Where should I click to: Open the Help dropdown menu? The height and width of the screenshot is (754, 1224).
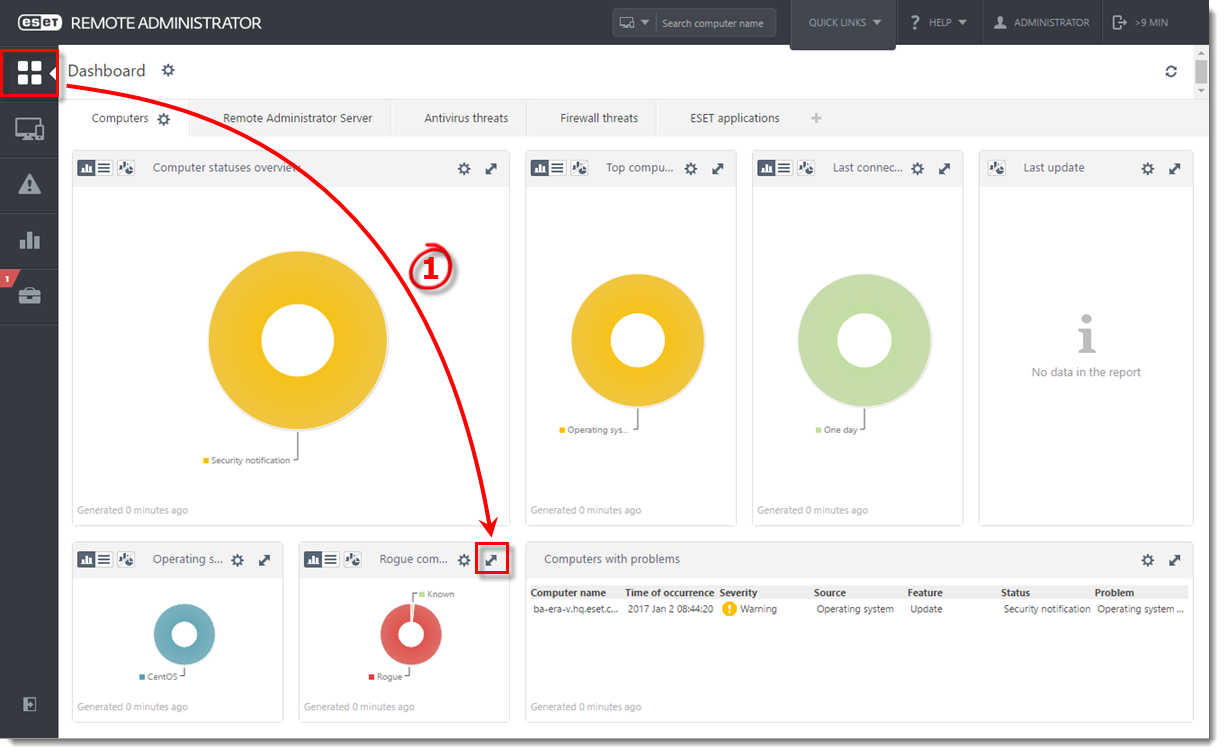click(940, 22)
